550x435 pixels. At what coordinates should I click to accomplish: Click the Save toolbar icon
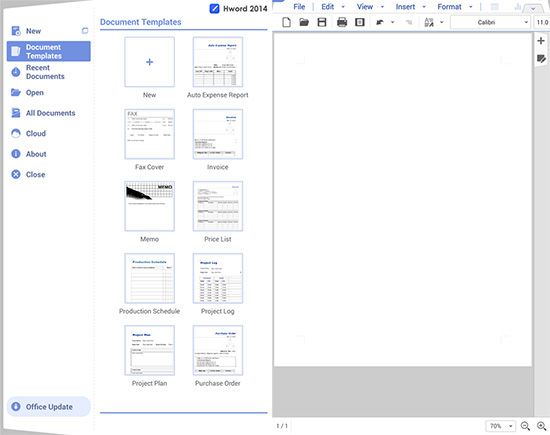point(322,22)
